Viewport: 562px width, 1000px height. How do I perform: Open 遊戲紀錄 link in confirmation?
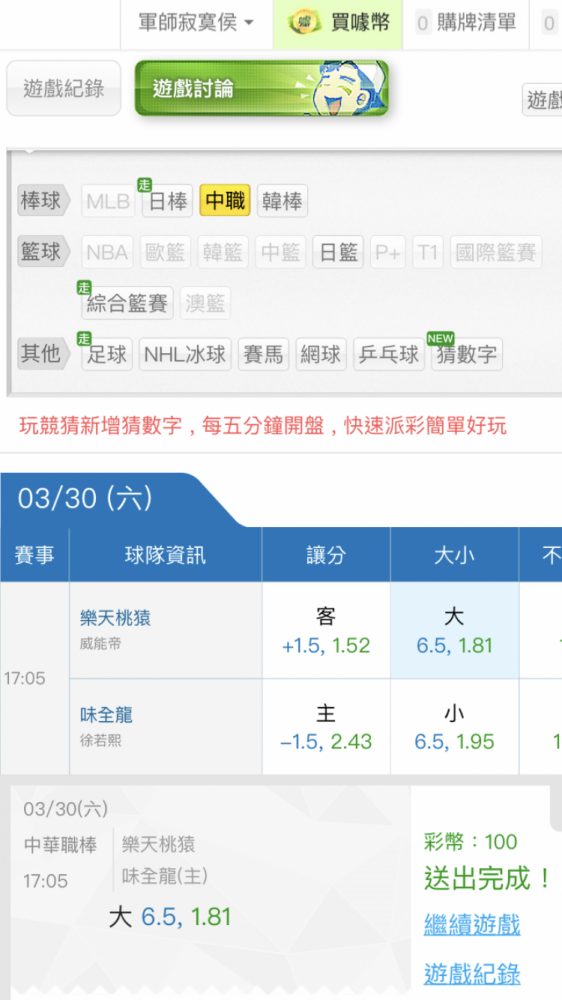(472, 973)
